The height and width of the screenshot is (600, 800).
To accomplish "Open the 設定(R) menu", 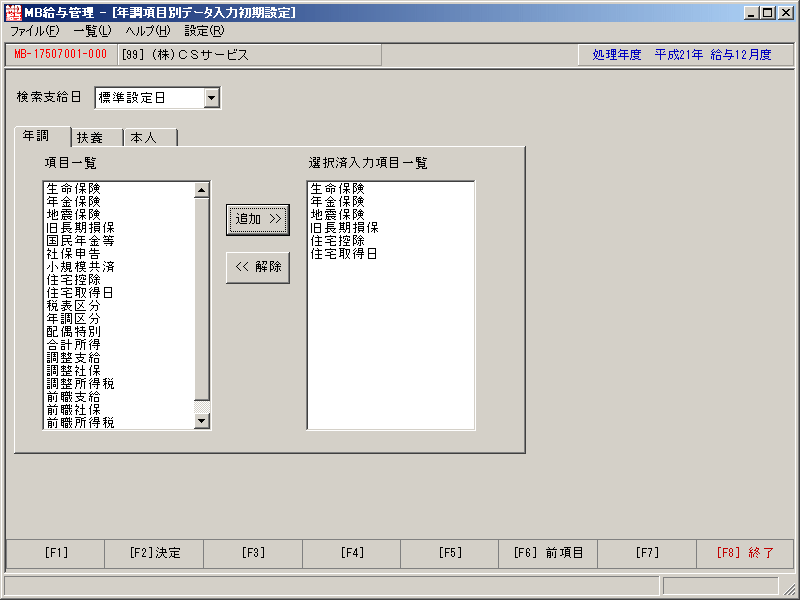I will point(204,31).
